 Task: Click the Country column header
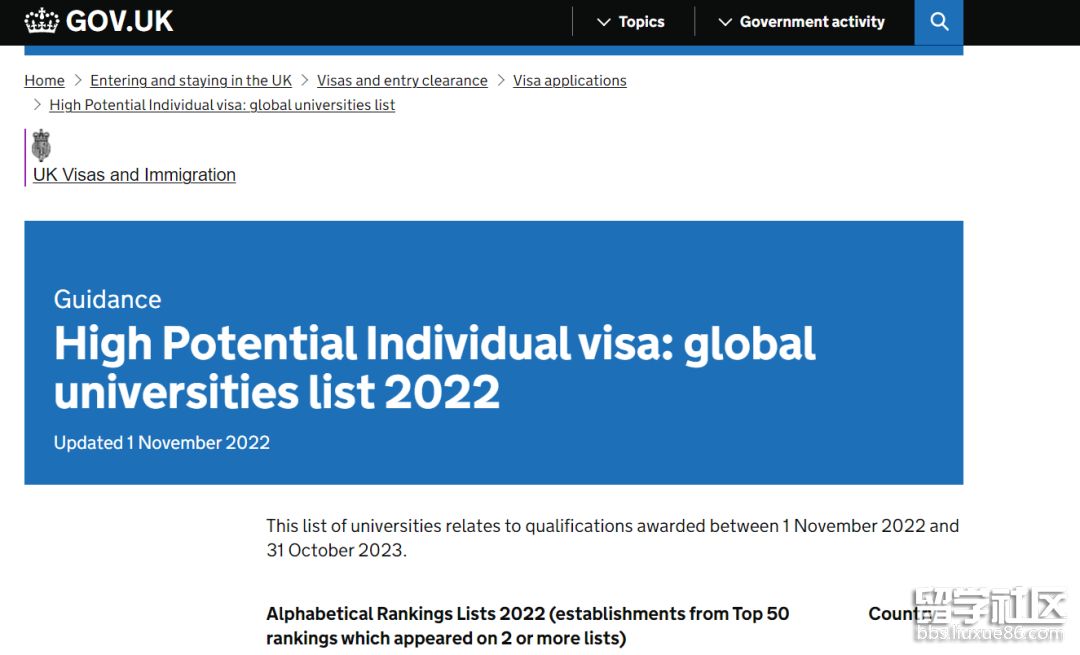pos(893,614)
